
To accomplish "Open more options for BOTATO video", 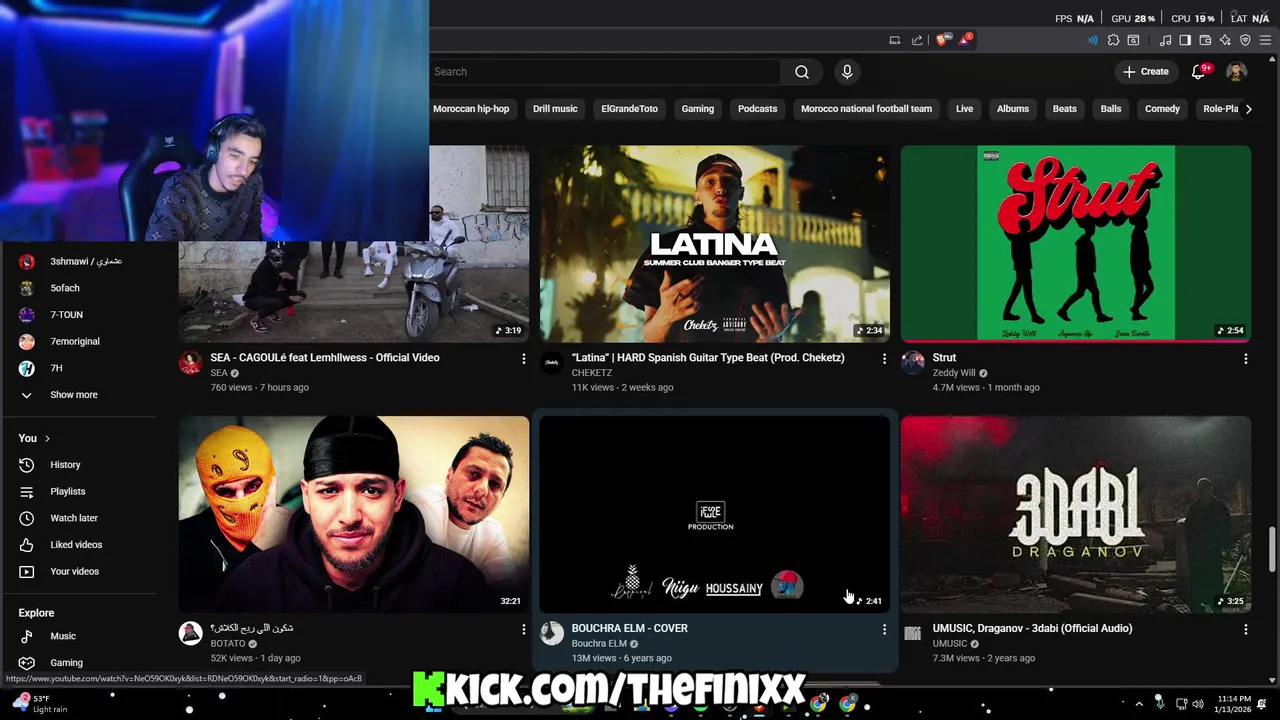I will [523, 629].
